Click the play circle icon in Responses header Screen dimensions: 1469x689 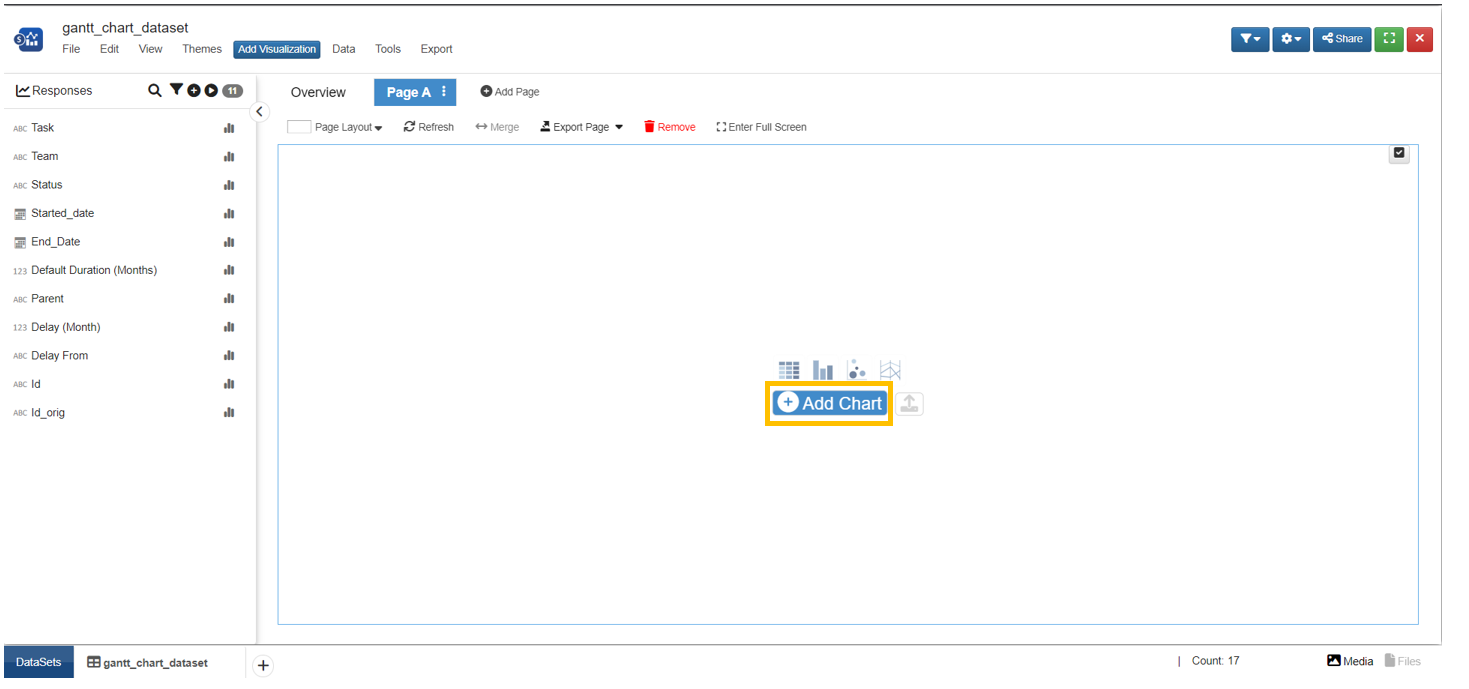211,91
